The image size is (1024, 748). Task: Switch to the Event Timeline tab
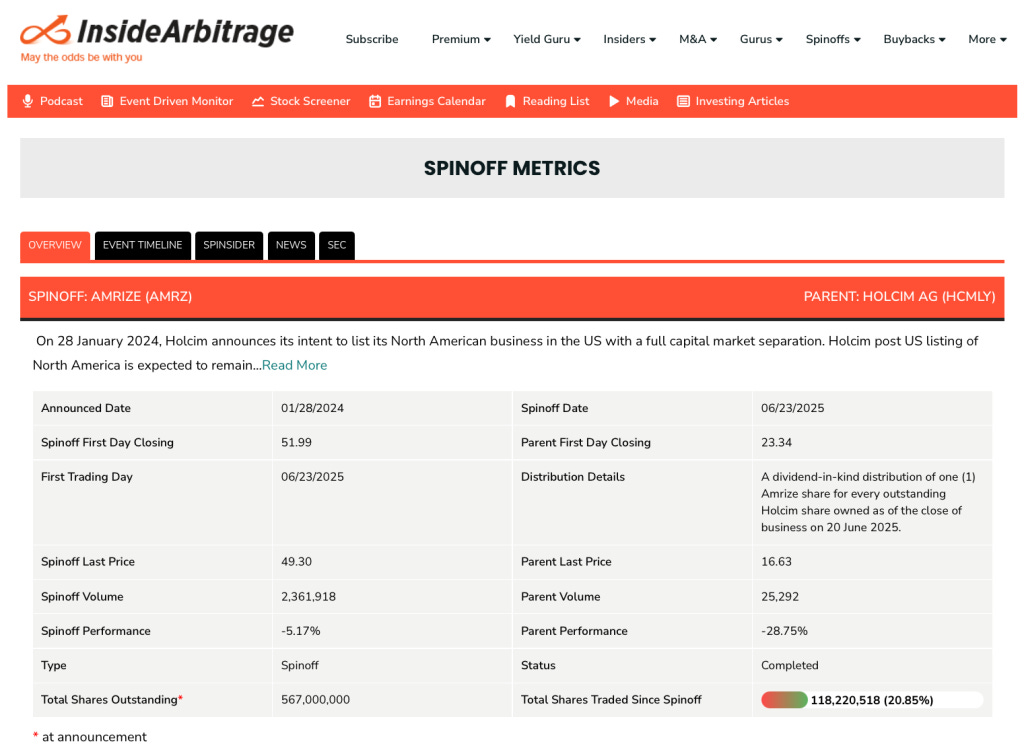(142, 246)
